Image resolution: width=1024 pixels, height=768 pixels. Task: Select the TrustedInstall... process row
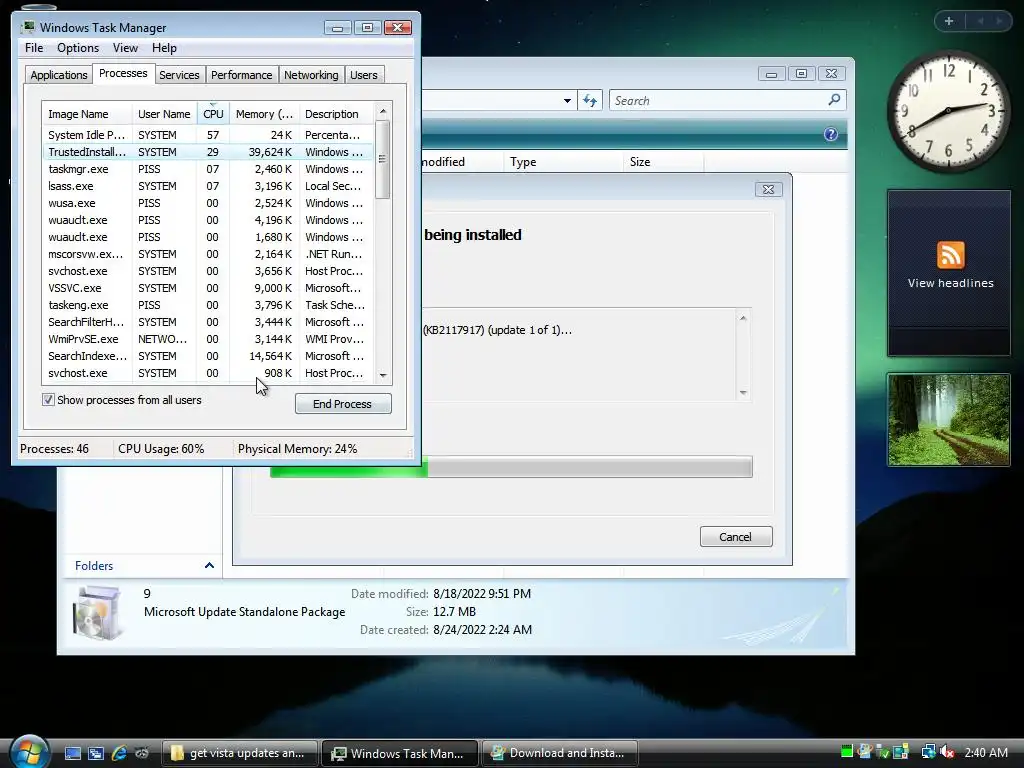click(208, 152)
